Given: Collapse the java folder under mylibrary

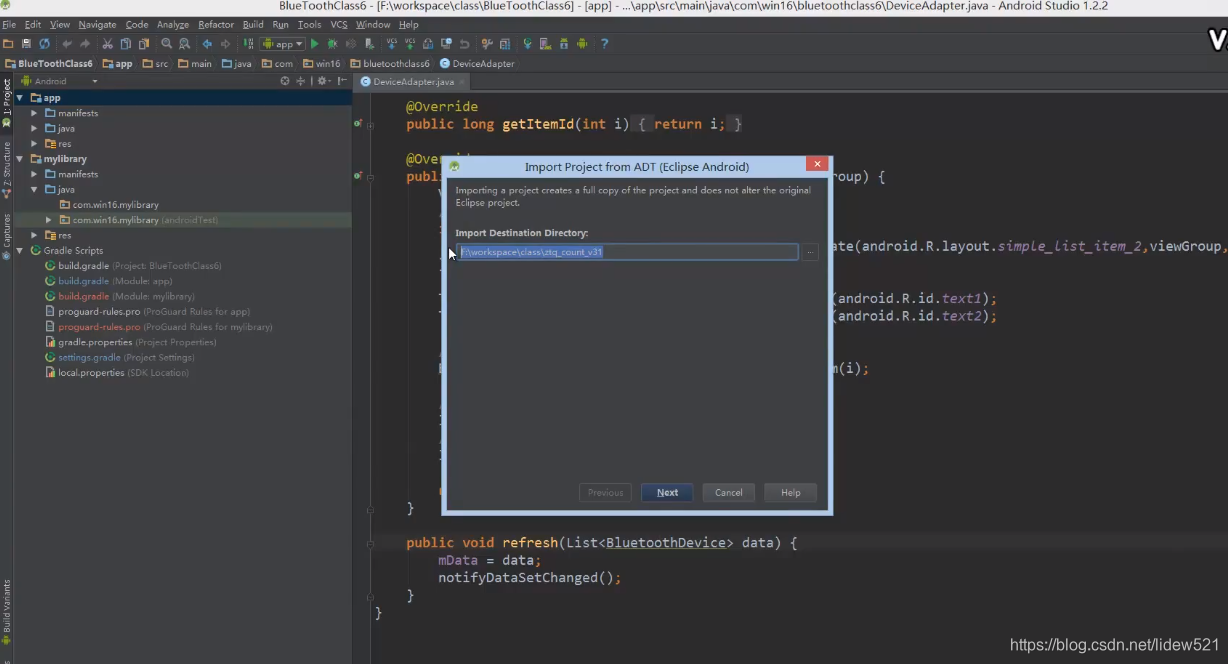Looking at the screenshot, I should point(34,189).
